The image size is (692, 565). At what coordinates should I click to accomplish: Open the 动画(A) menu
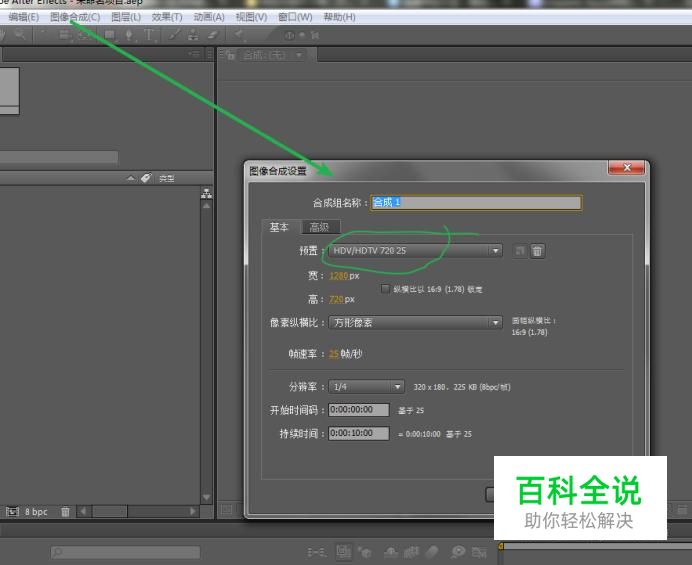coord(209,17)
